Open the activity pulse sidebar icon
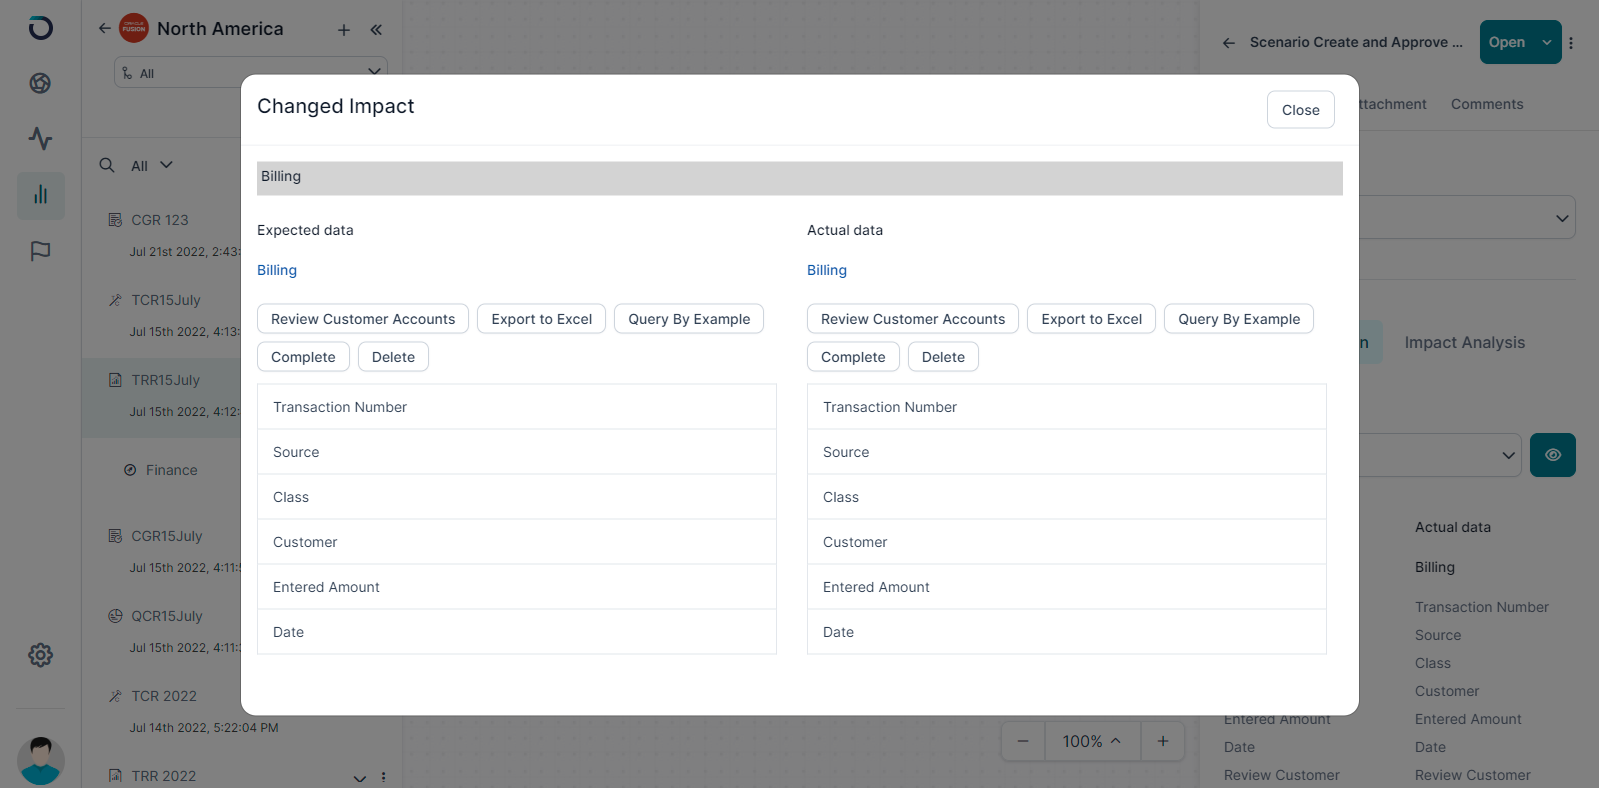 click(x=40, y=138)
